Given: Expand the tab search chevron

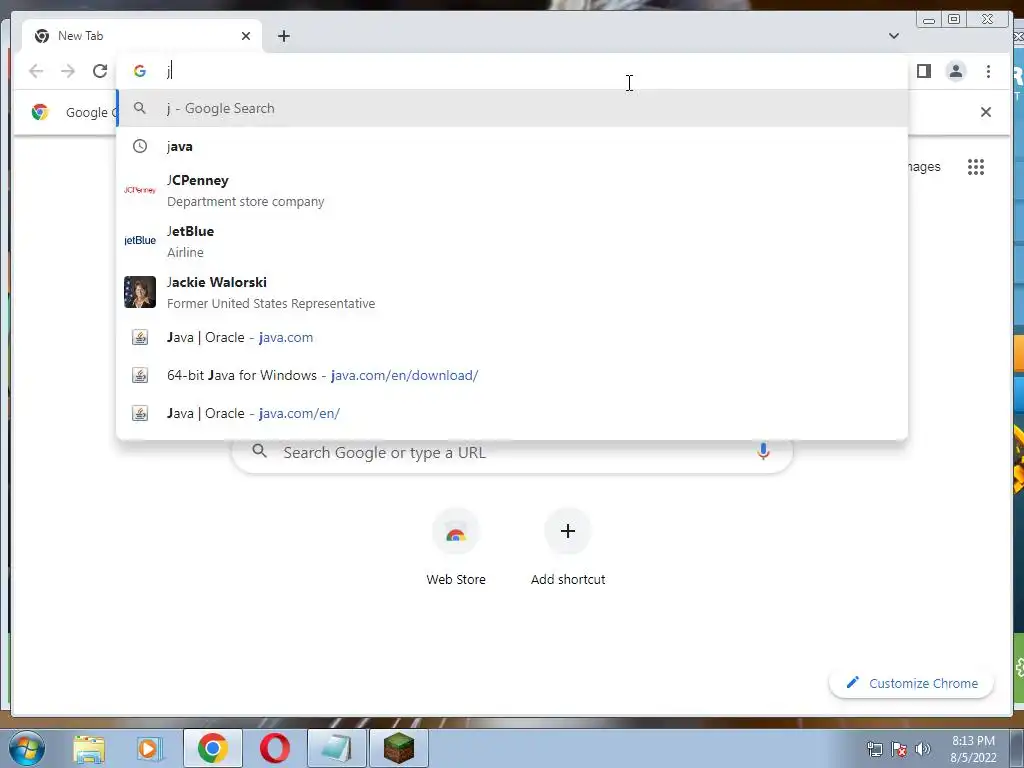Looking at the screenshot, I should (893, 36).
